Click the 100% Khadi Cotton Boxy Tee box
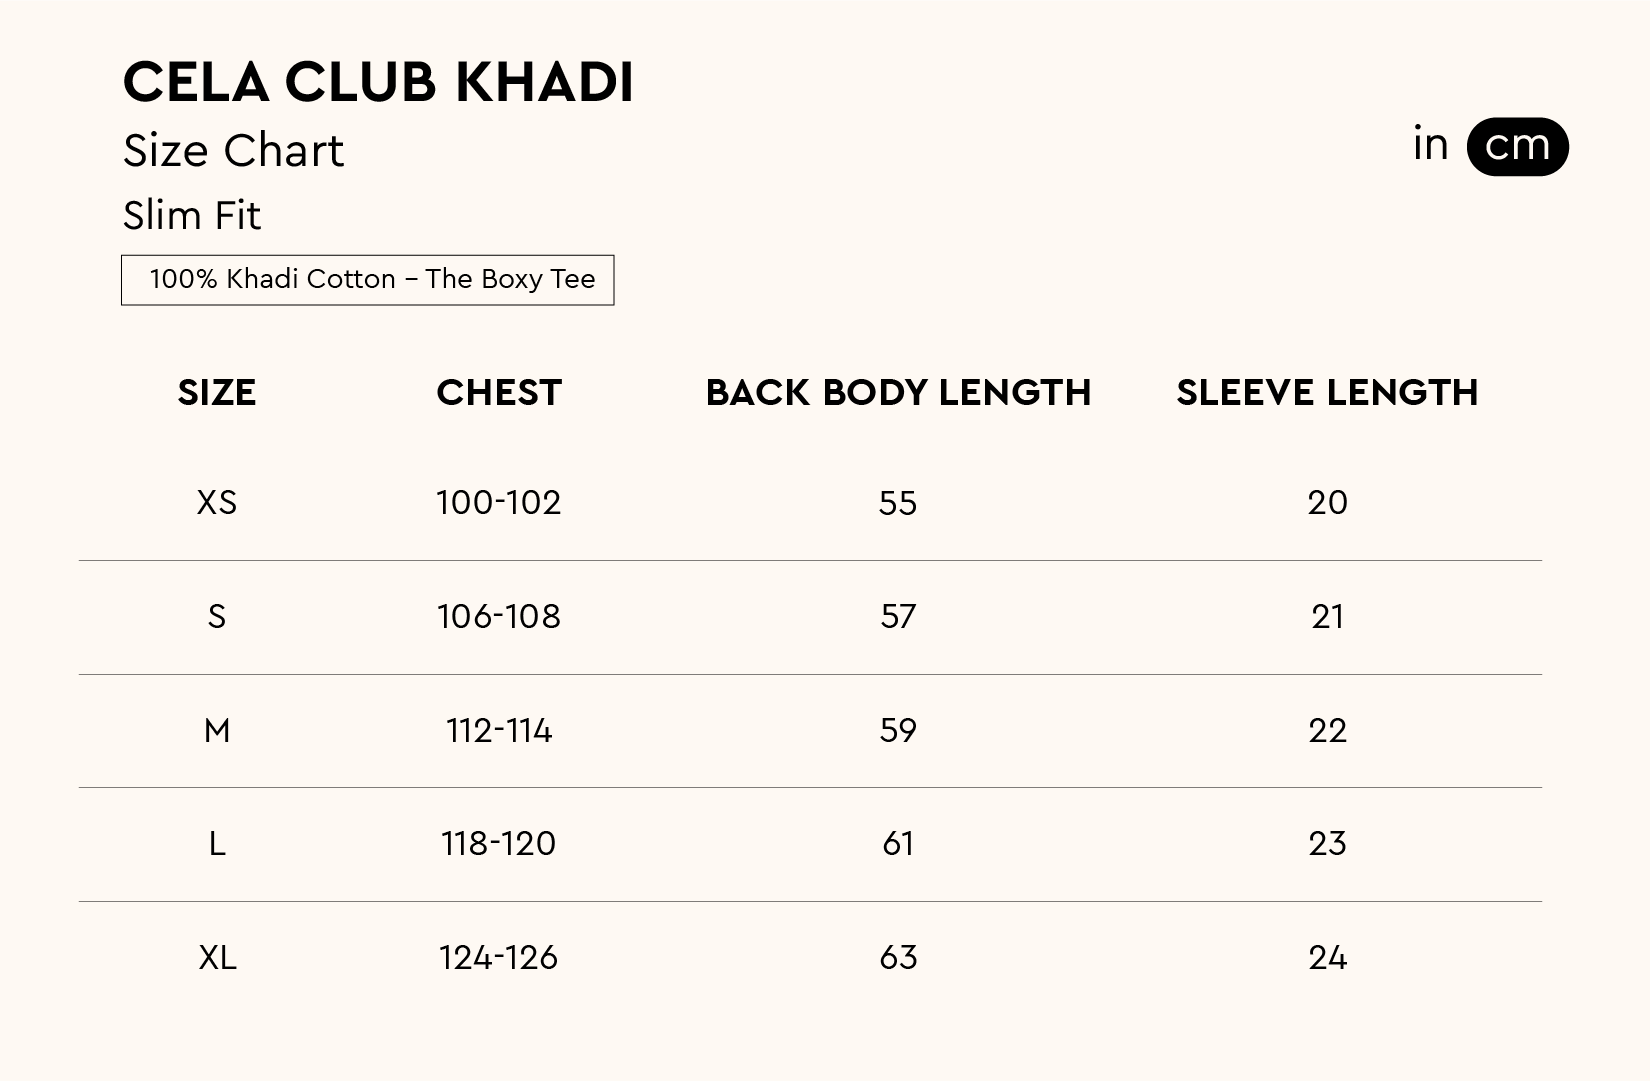The width and height of the screenshot is (1650, 1081). pyautogui.click(x=368, y=280)
